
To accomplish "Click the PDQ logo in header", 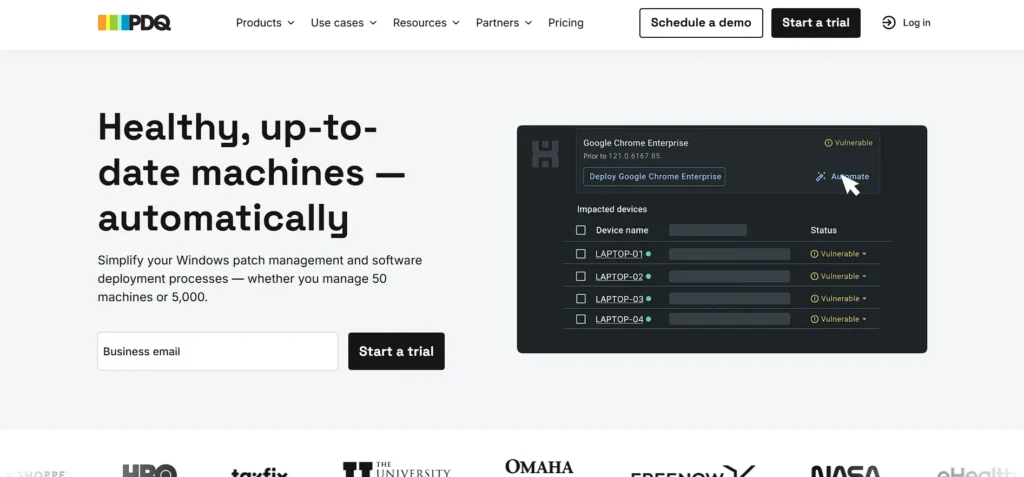I will (x=134, y=22).
